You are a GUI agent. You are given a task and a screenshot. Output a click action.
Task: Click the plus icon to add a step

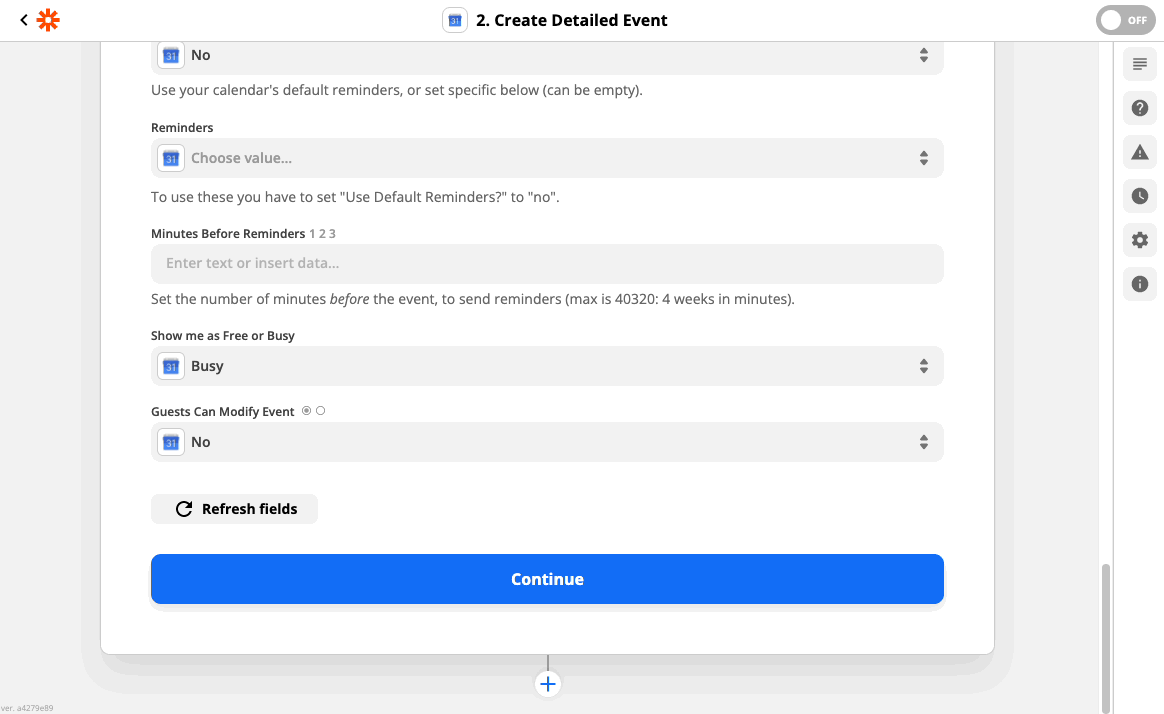click(547, 684)
